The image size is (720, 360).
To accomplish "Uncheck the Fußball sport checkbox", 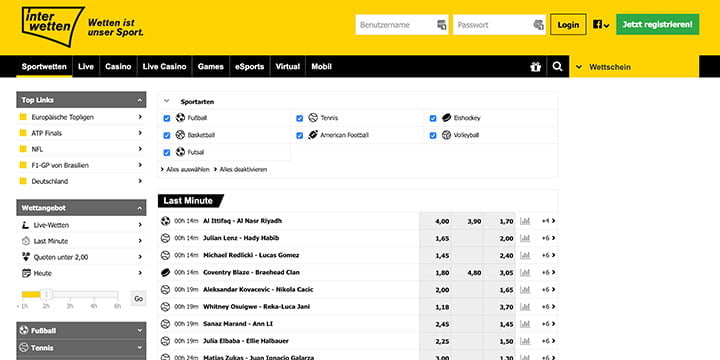I will (167, 118).
